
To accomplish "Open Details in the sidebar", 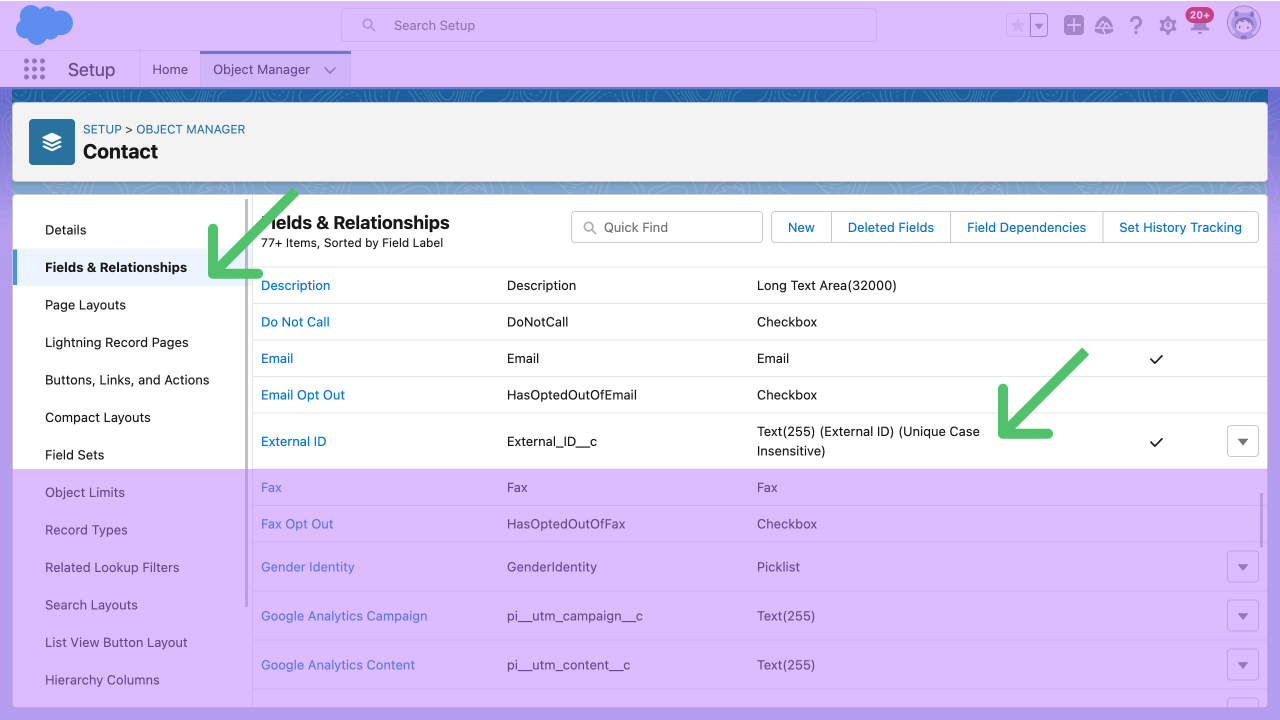I will (66, 230).
